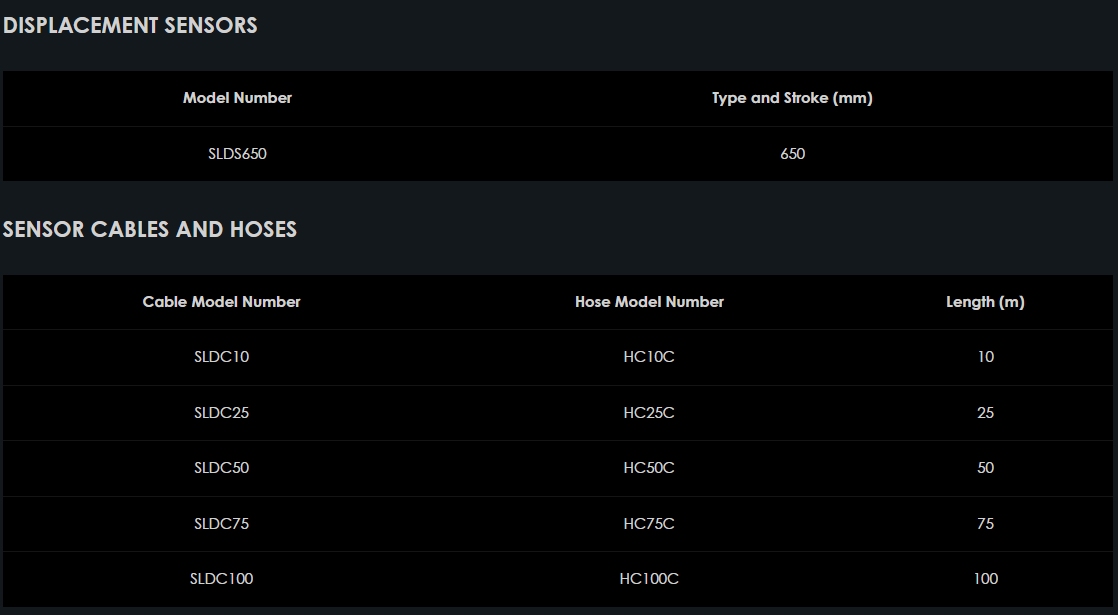
Task: Click the Hose Model Number header
Action: (x=649, y=302)
